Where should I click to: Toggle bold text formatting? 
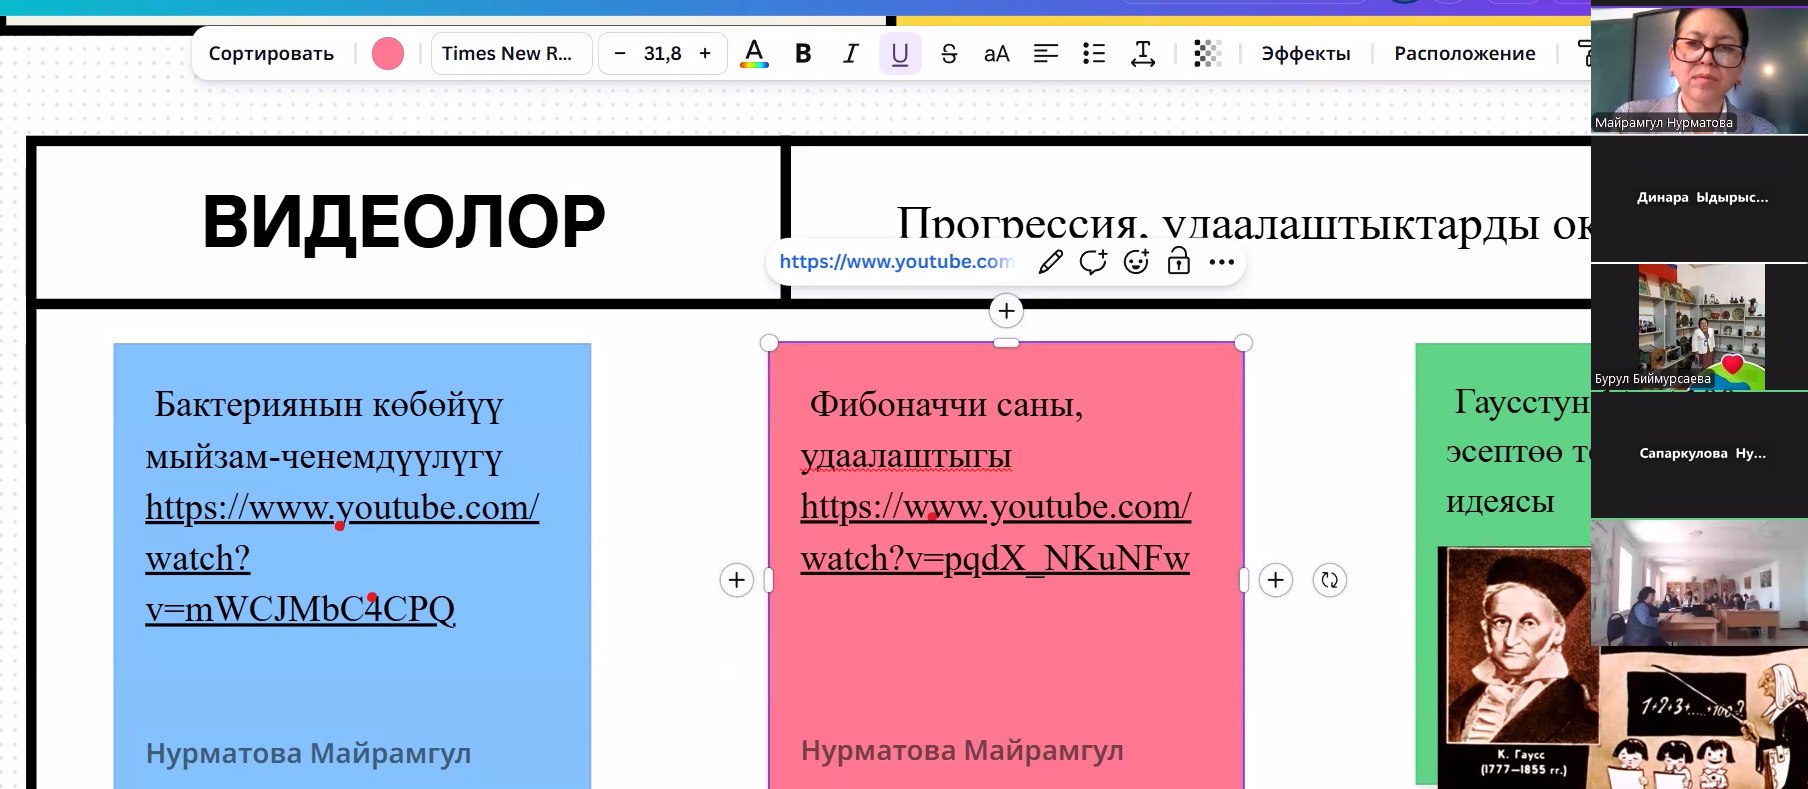[802, 54]
